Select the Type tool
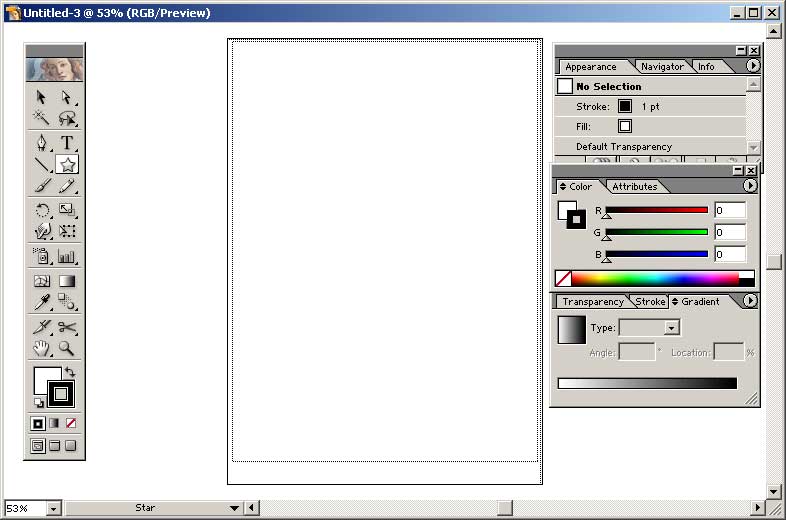 pos(67,143)
